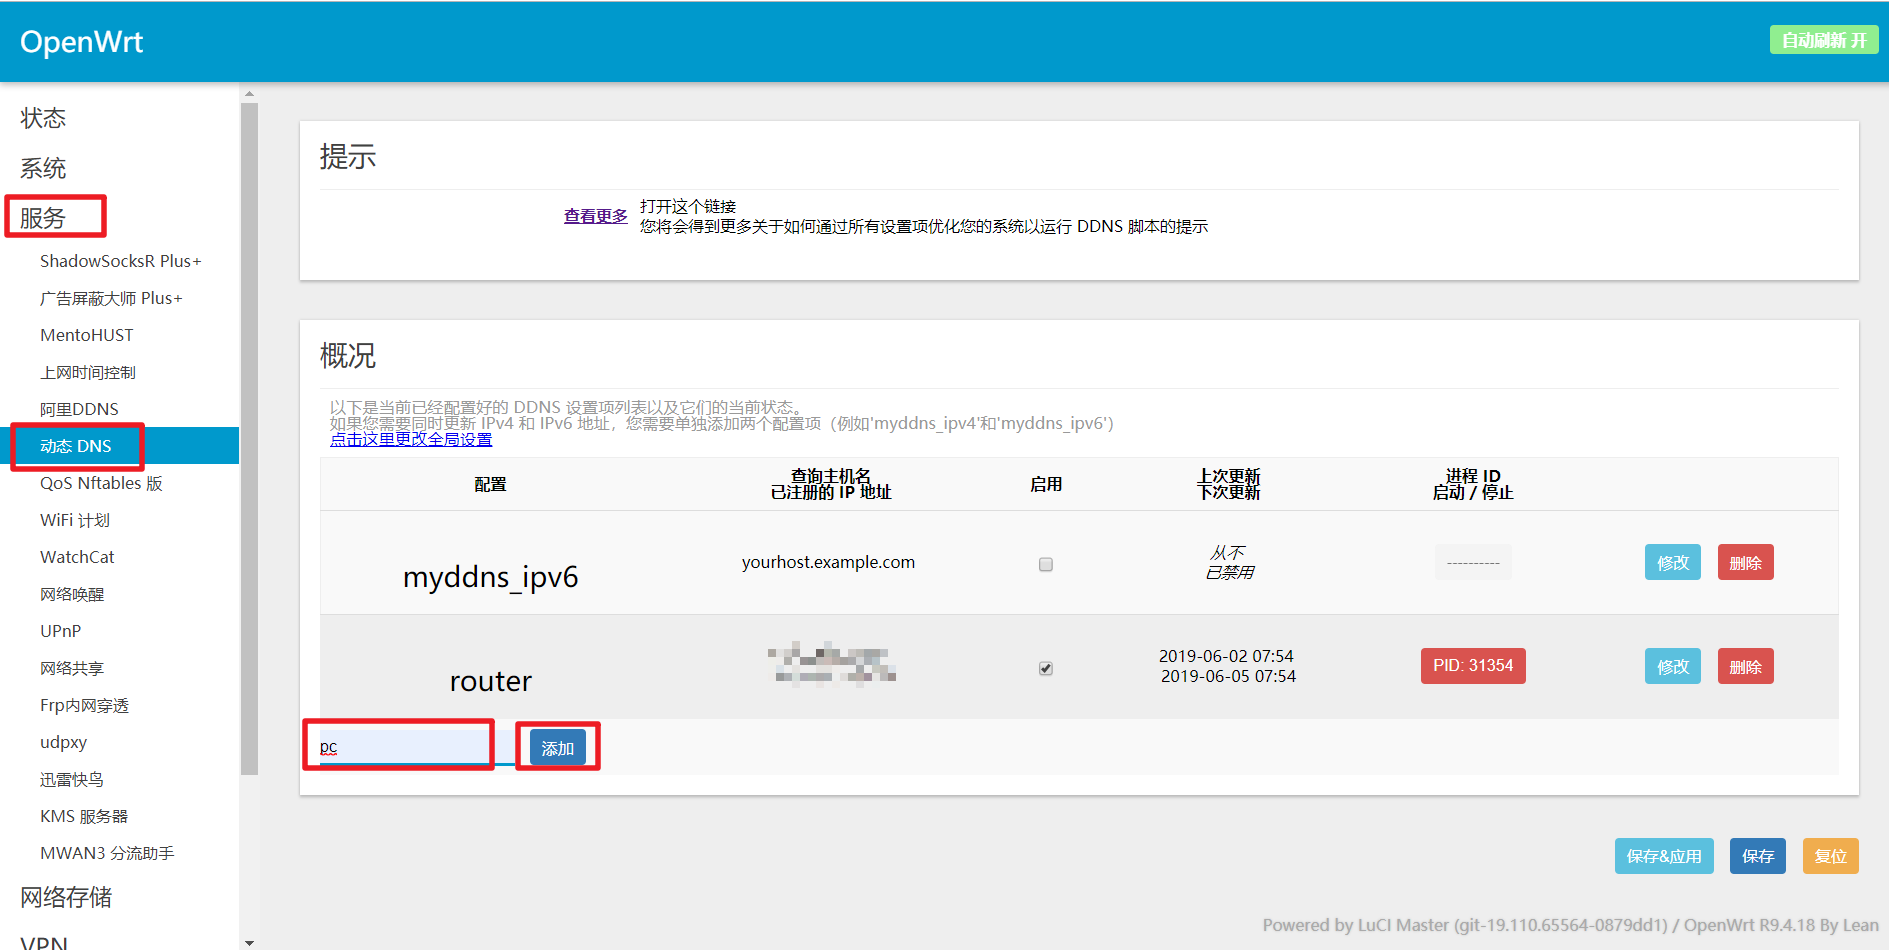Image resolution: width=1889 pixels, height=950 pixels.
Task: Toggle the auto-refresh indicator in header
Action: [x=1823, y=40]
